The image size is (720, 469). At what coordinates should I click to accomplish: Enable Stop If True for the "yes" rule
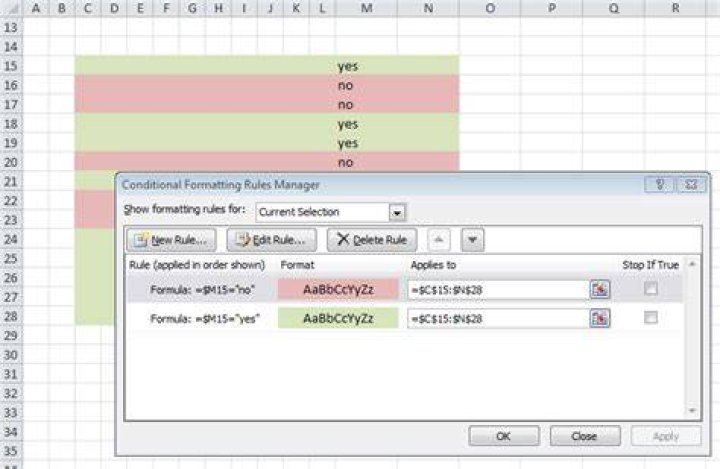point(651,317)
